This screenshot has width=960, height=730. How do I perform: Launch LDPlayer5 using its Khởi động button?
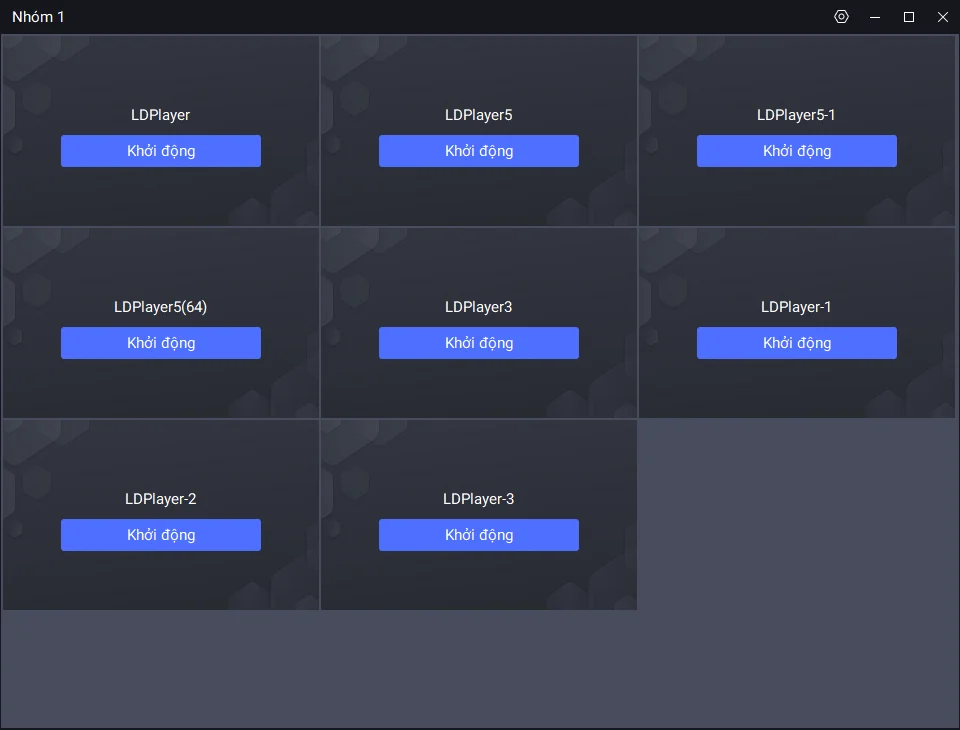point(479,151)
